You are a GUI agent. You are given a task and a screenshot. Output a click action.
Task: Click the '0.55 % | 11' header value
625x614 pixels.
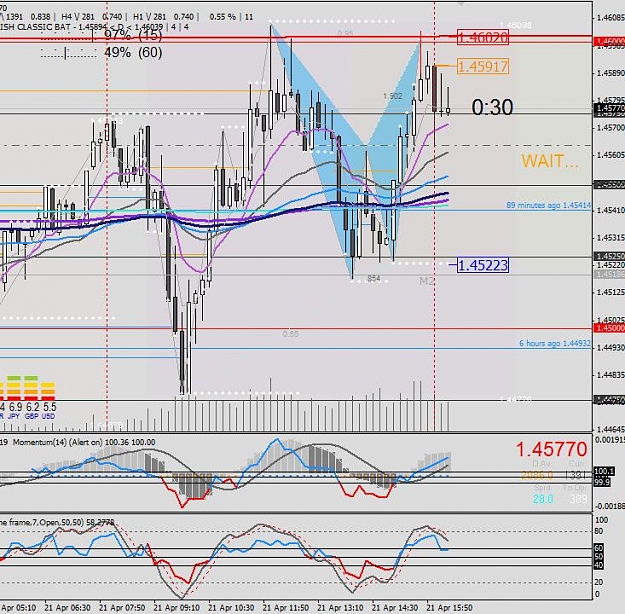[231, 17]
